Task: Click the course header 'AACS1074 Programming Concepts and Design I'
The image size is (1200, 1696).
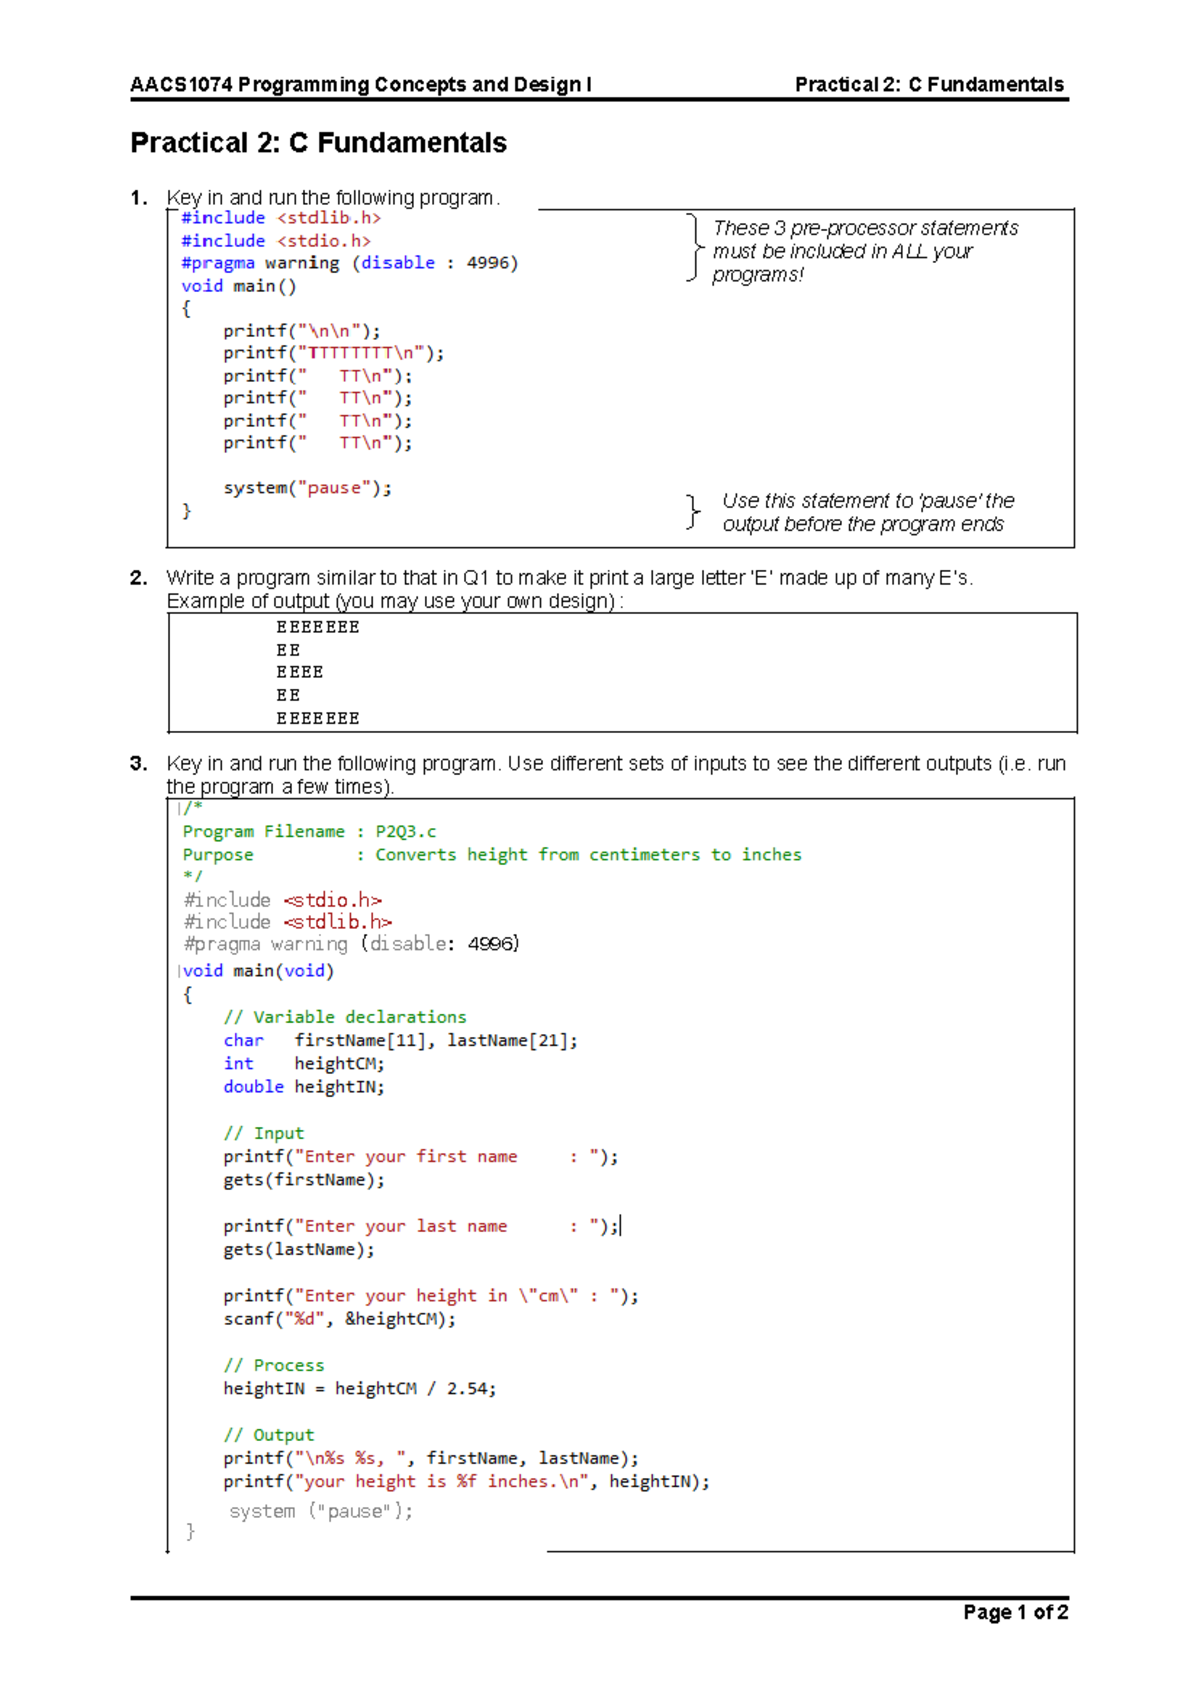Action: pyautogui.click(x=360, y=85)
